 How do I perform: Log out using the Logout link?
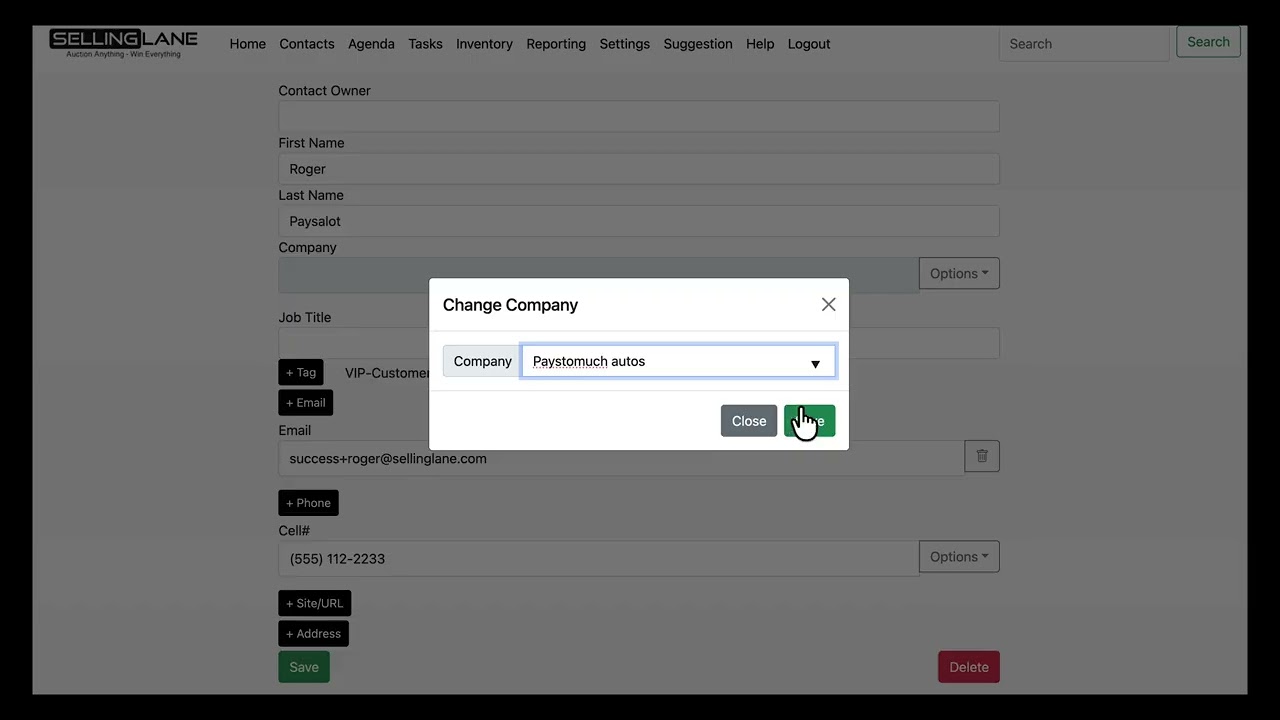809,44
